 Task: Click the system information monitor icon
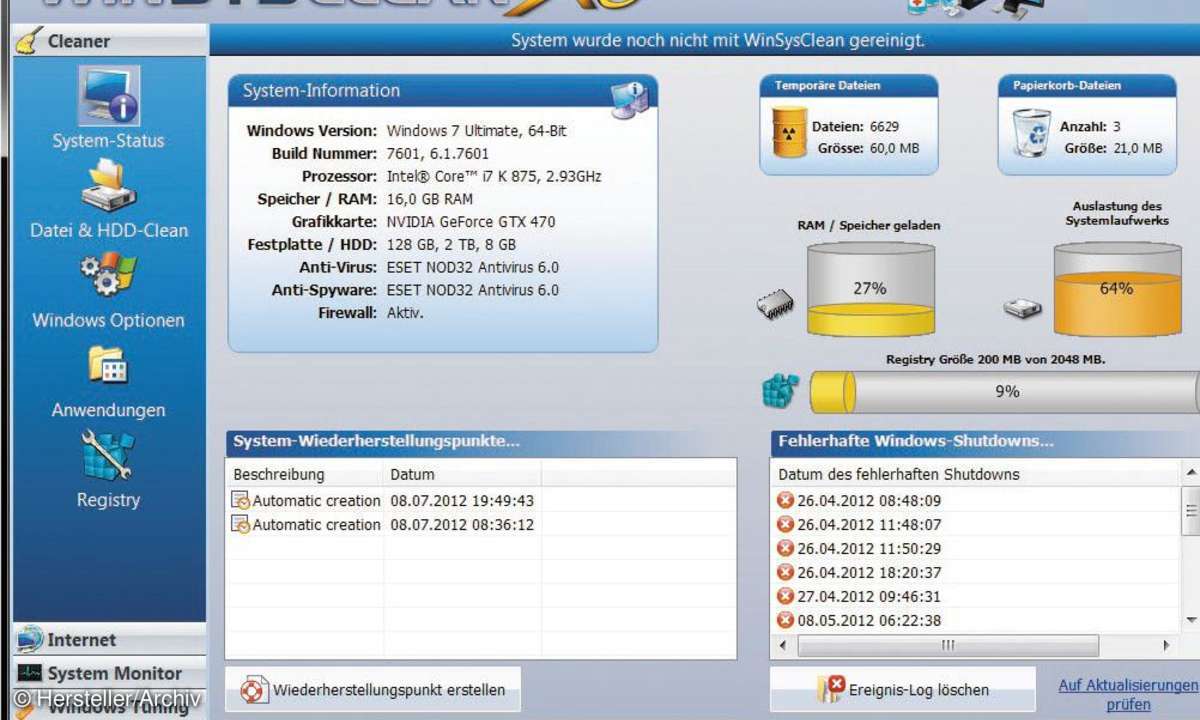[630, 99]
